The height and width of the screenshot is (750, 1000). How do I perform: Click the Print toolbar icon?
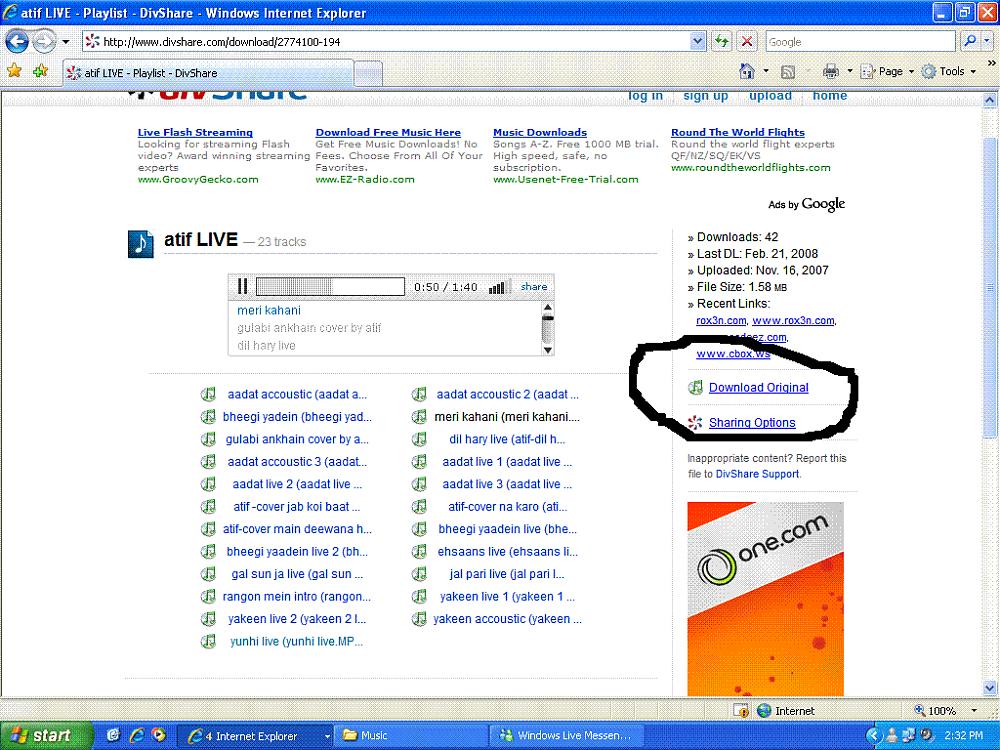tap(830, 71)
